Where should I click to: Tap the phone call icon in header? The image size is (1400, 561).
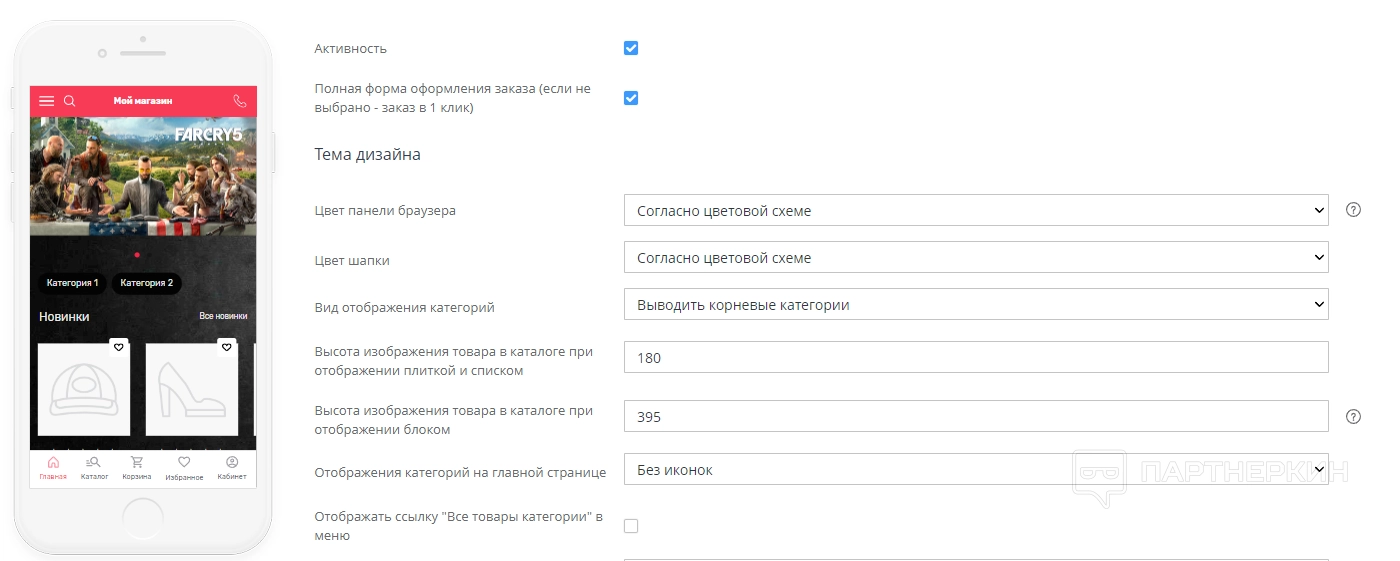coord(240,101)
